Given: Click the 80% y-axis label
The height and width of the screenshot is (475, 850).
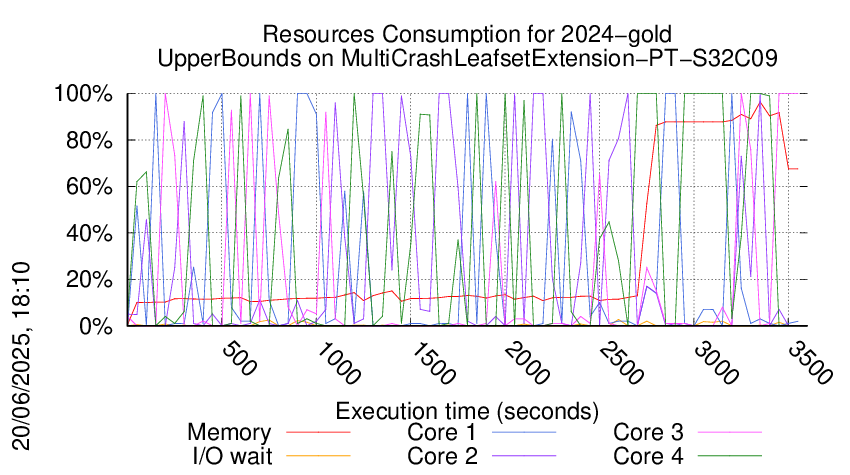Looking at the screenshot, I should tap(89, 140).
